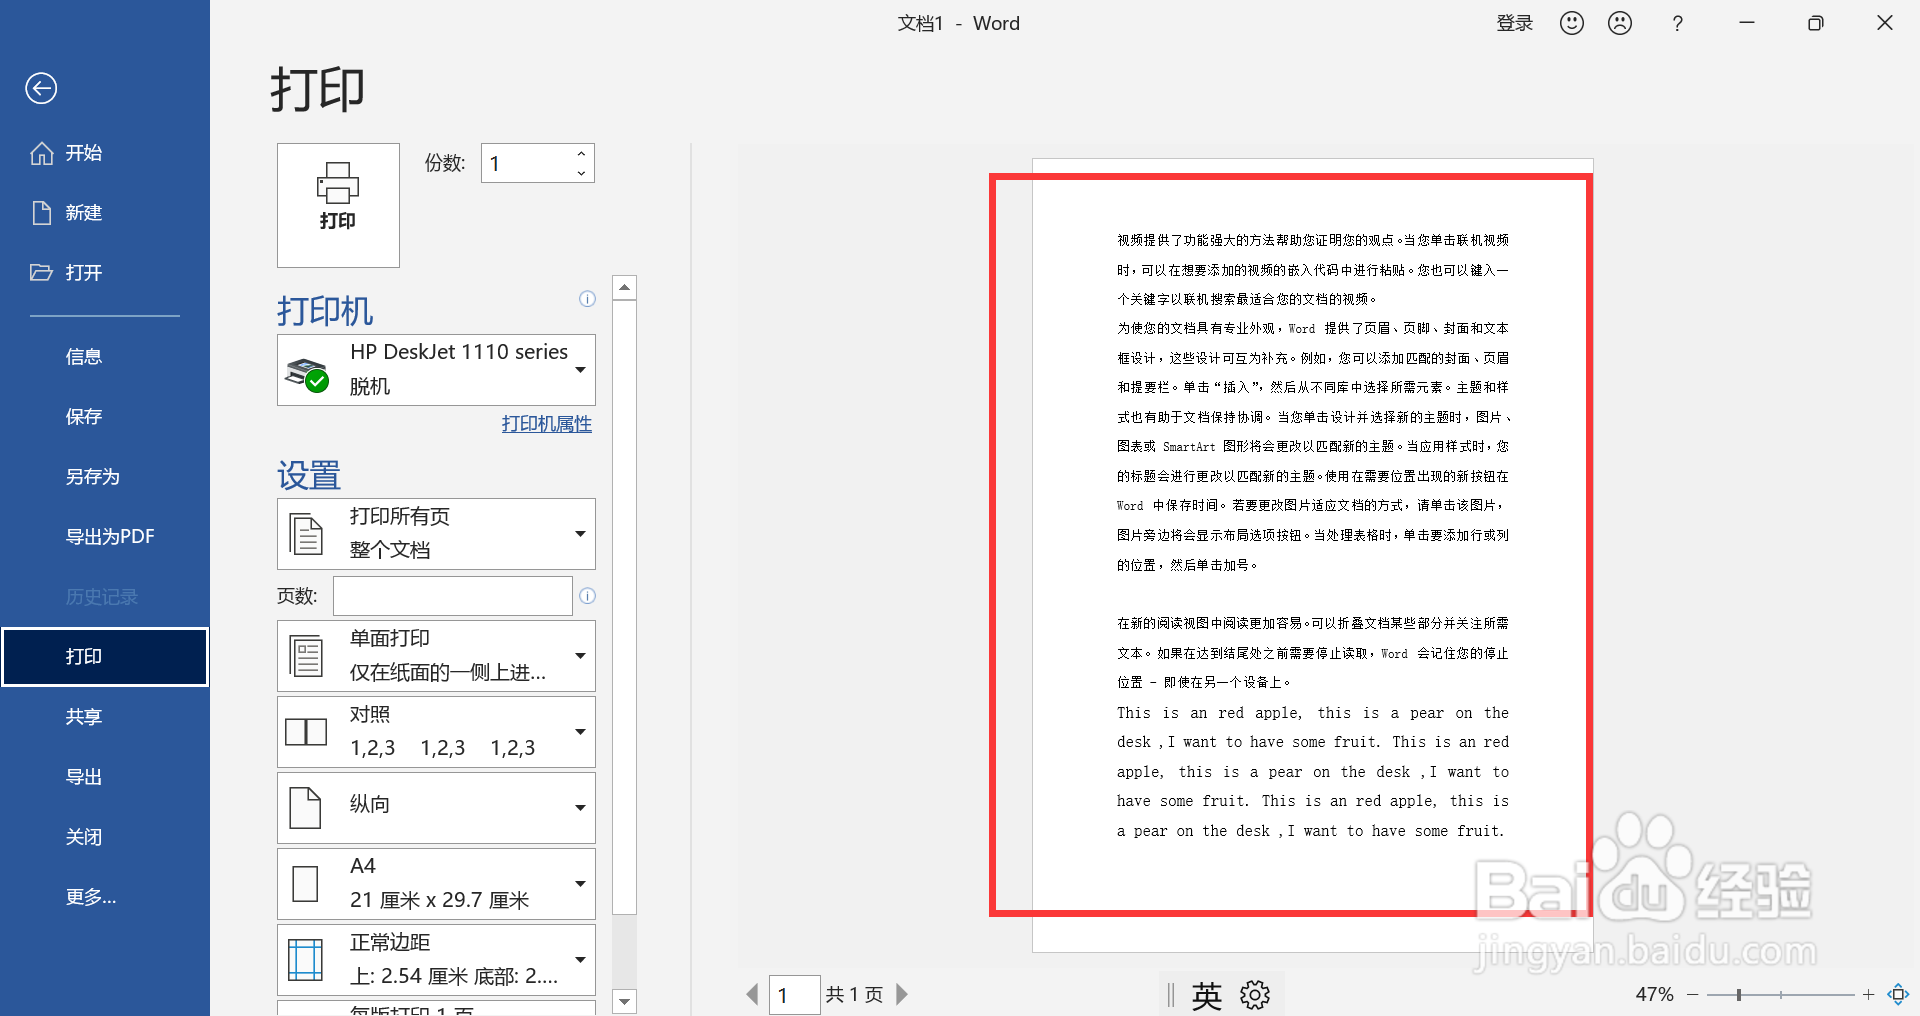Go to next page with right triangle
The image size is (1920, 1016).
click(902, 994)
